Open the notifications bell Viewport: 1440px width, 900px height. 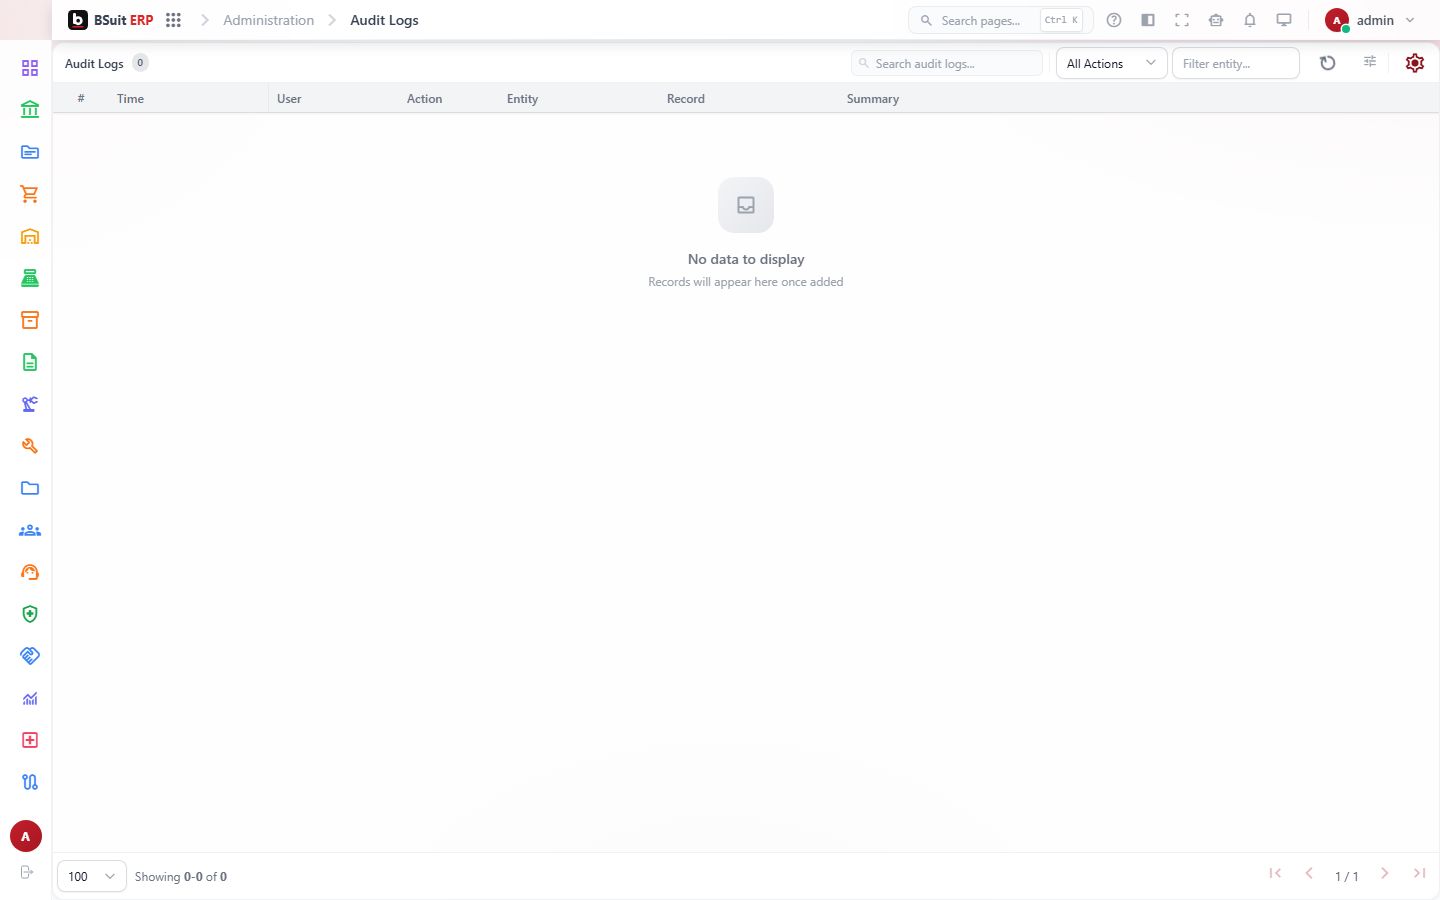pyautogui.click(x=1250, y=20)
